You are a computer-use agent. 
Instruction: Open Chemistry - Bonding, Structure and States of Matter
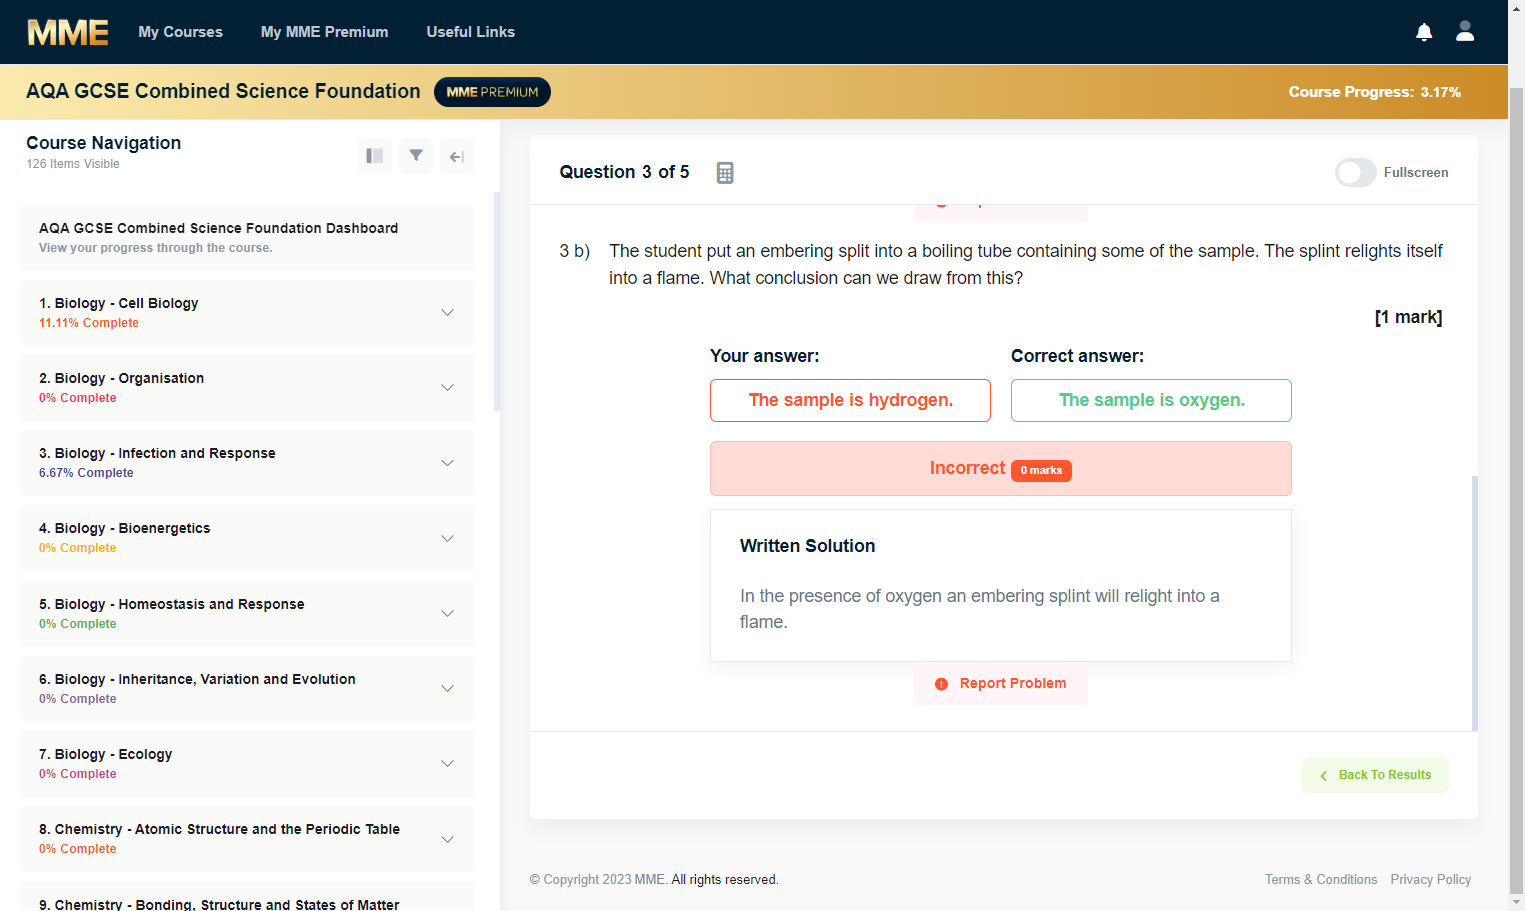pyautogui.click(x=247, y=897)
